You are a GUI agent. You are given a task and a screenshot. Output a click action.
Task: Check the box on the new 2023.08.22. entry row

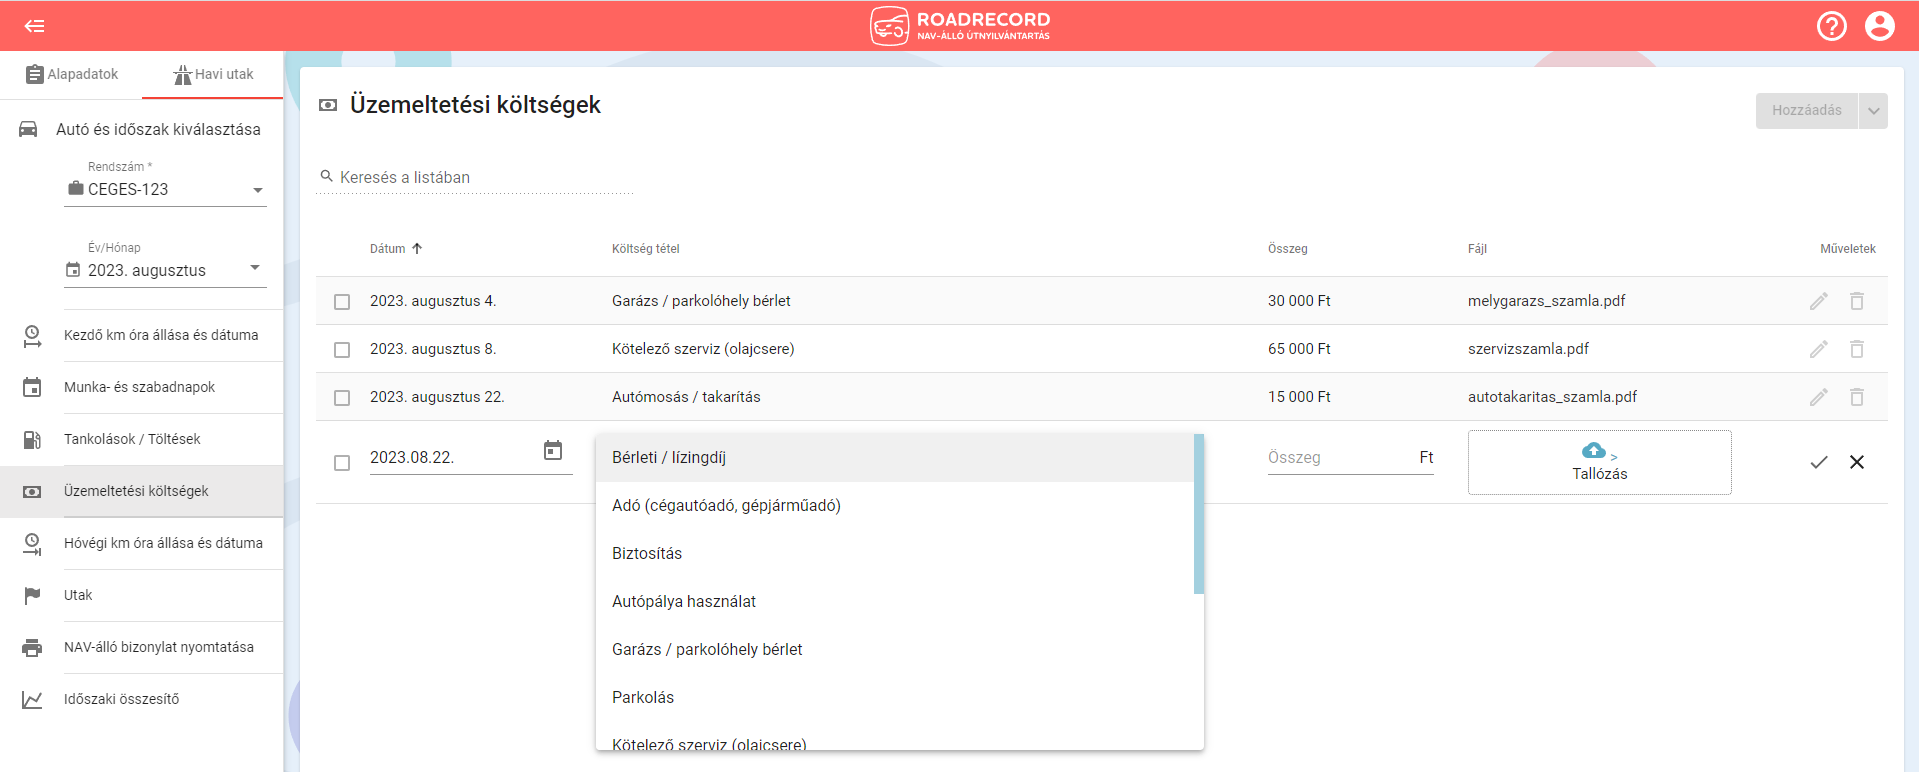pos(342,463)
